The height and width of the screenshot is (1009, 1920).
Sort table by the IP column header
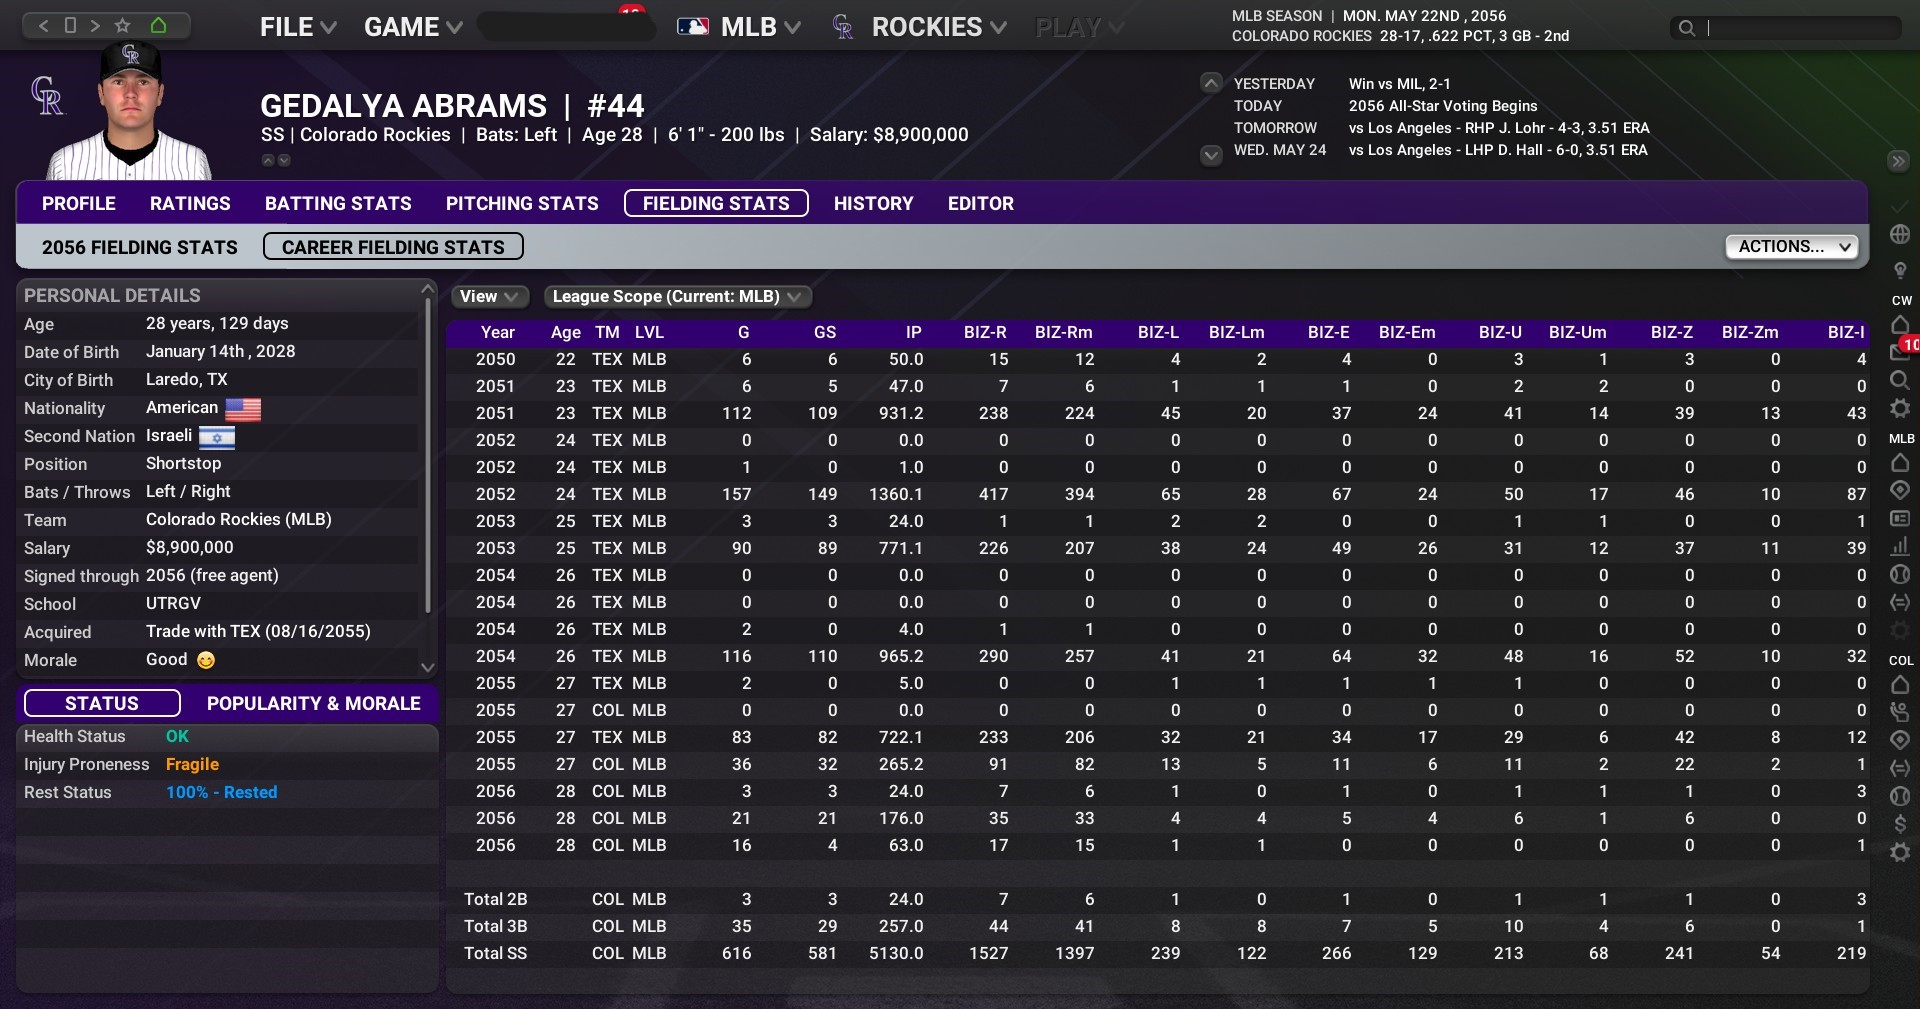[913, 333]
